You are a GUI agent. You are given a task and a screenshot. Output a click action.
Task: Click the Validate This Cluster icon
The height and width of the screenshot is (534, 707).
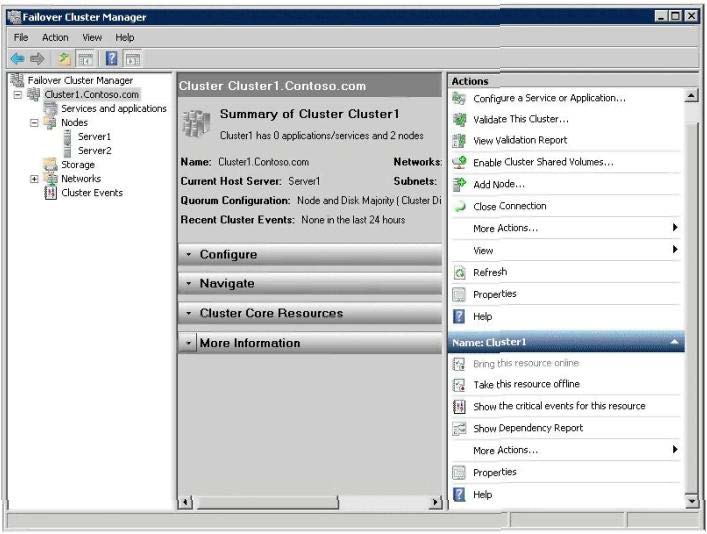[459, 120]
